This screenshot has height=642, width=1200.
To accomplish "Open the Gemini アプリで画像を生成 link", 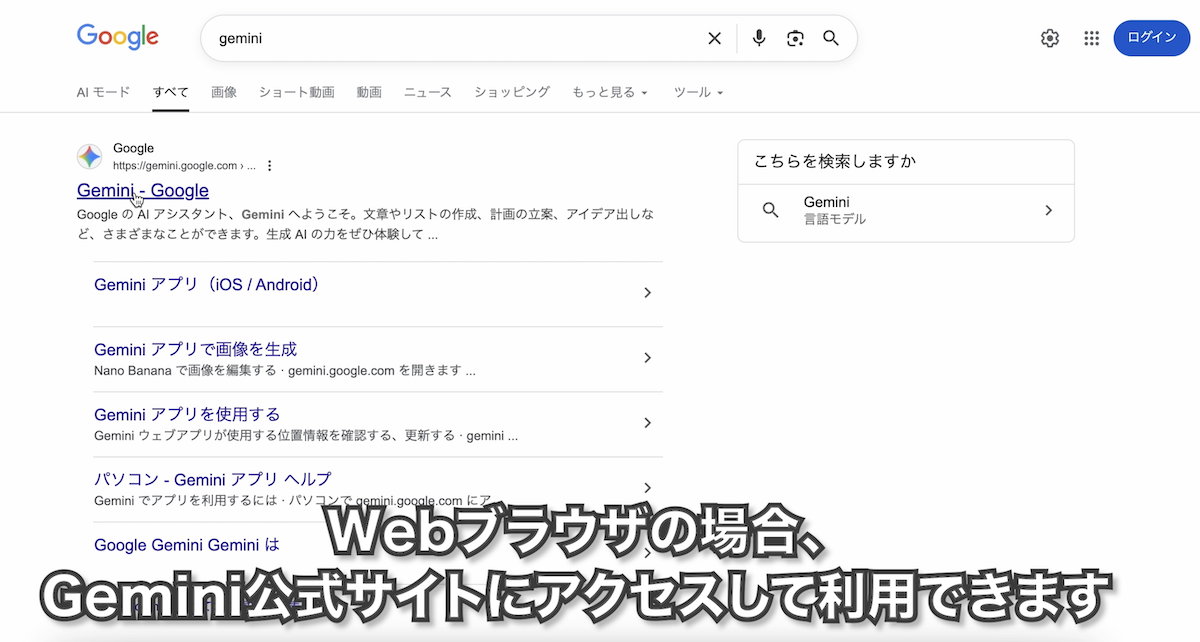I will pyautogui.click(x=195, y=349).
